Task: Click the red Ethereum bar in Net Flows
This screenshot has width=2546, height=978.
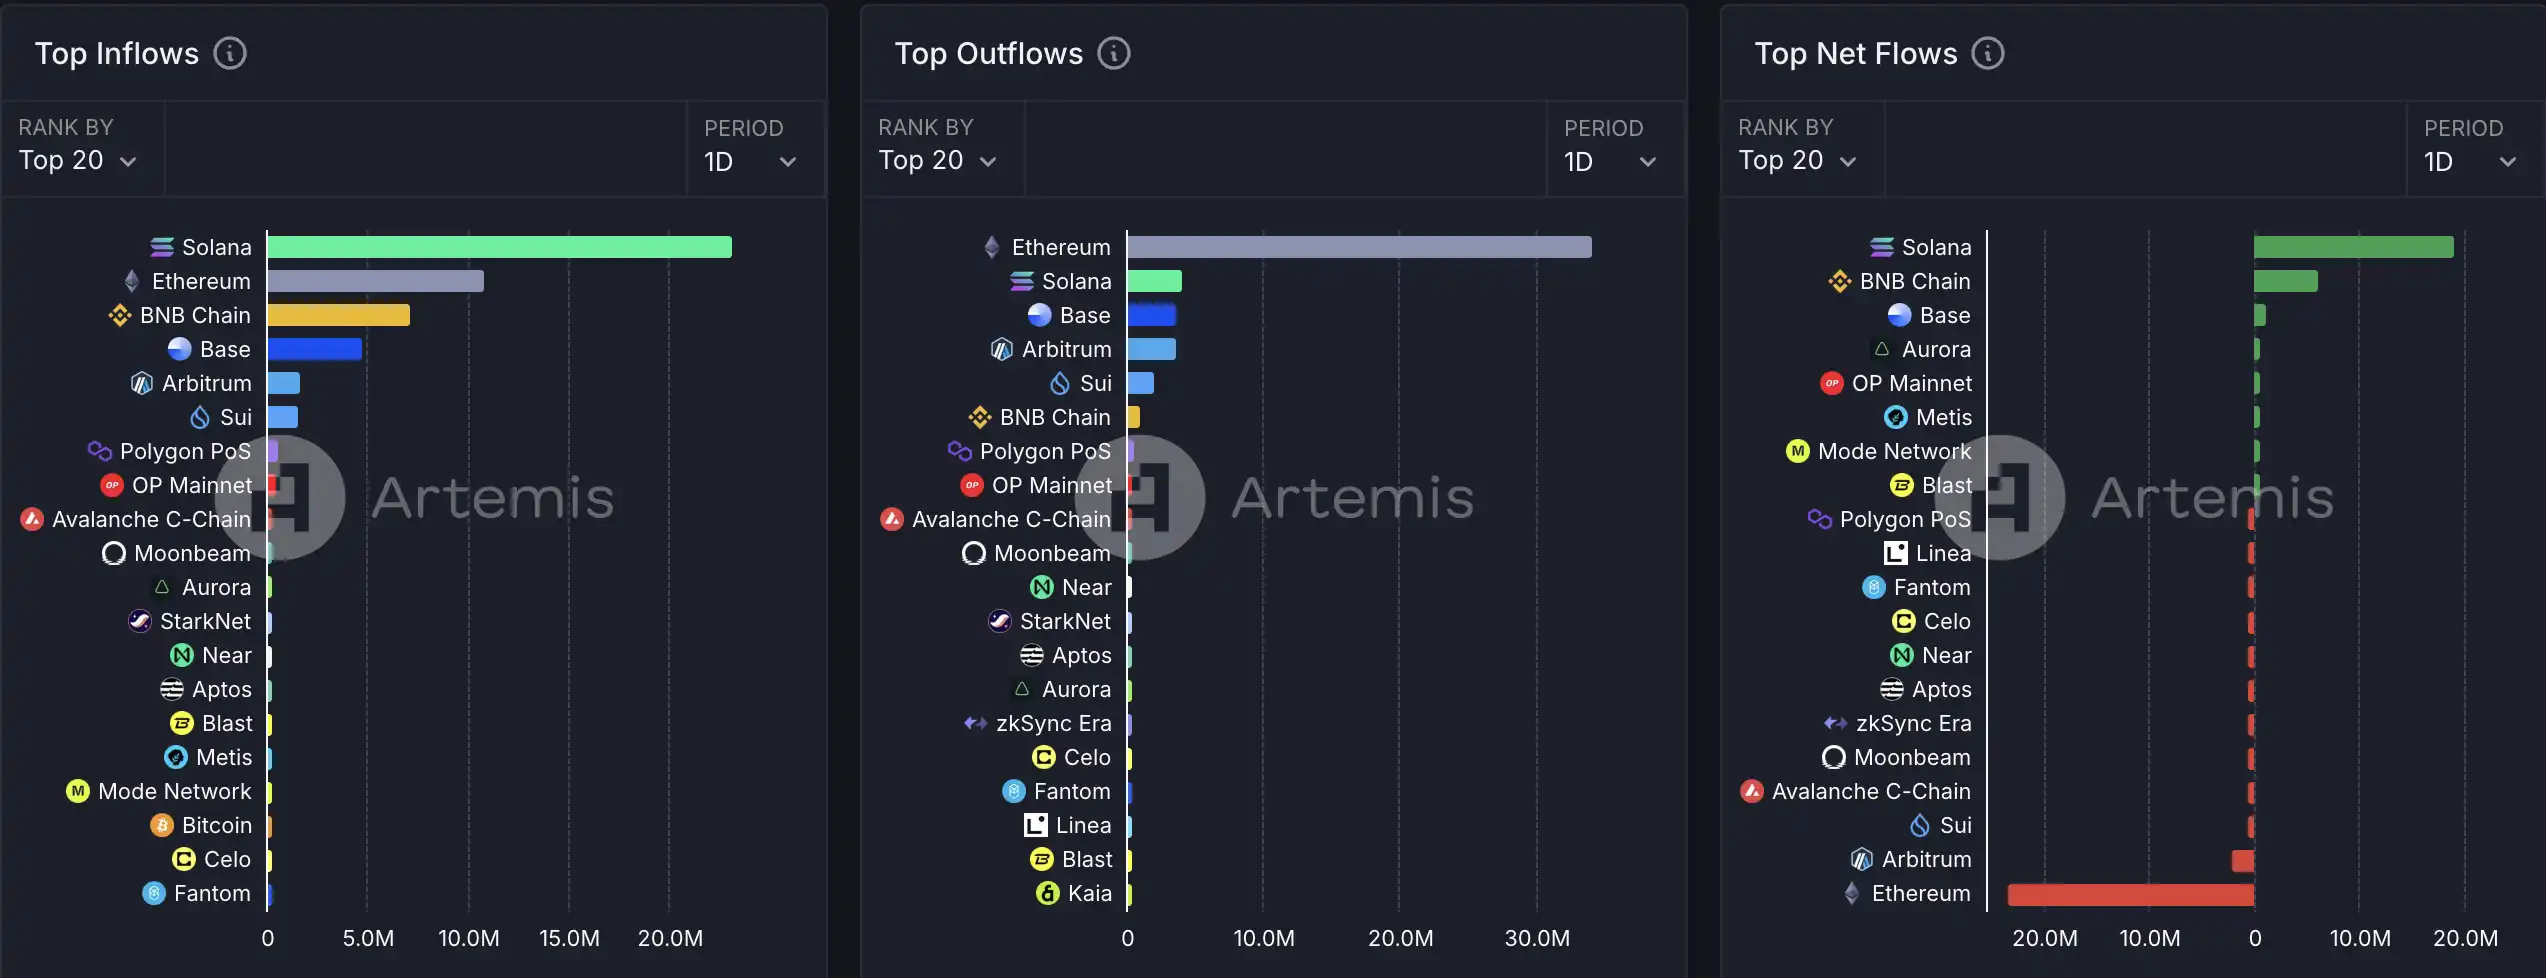Action: point(2130,895)
